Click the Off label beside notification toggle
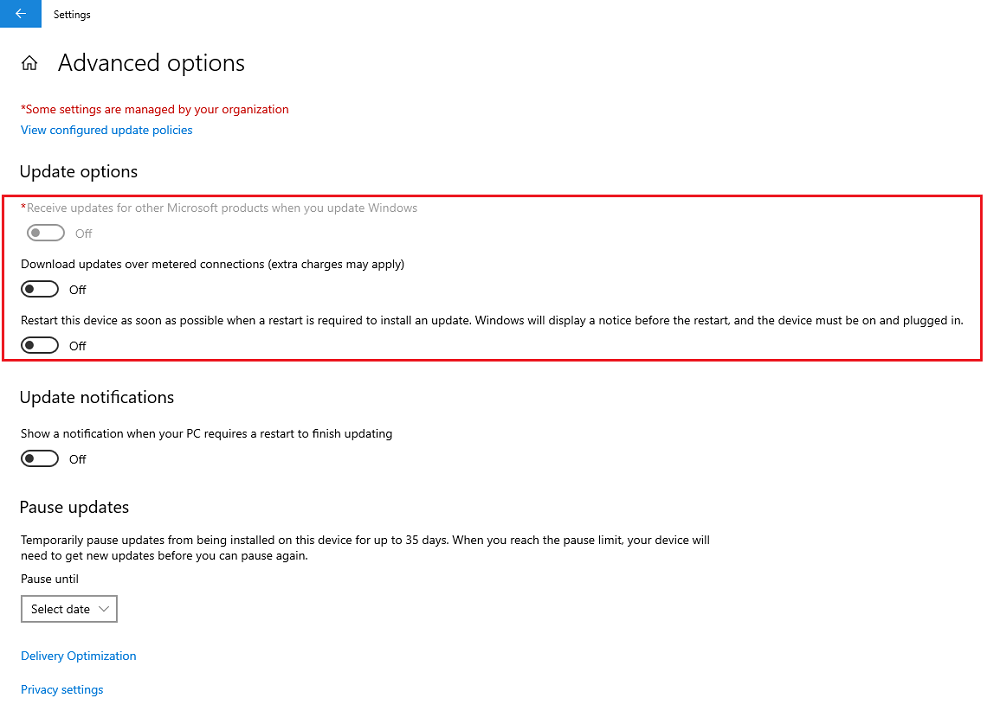This screenshot has width=1000, height=715. (78, 460)
